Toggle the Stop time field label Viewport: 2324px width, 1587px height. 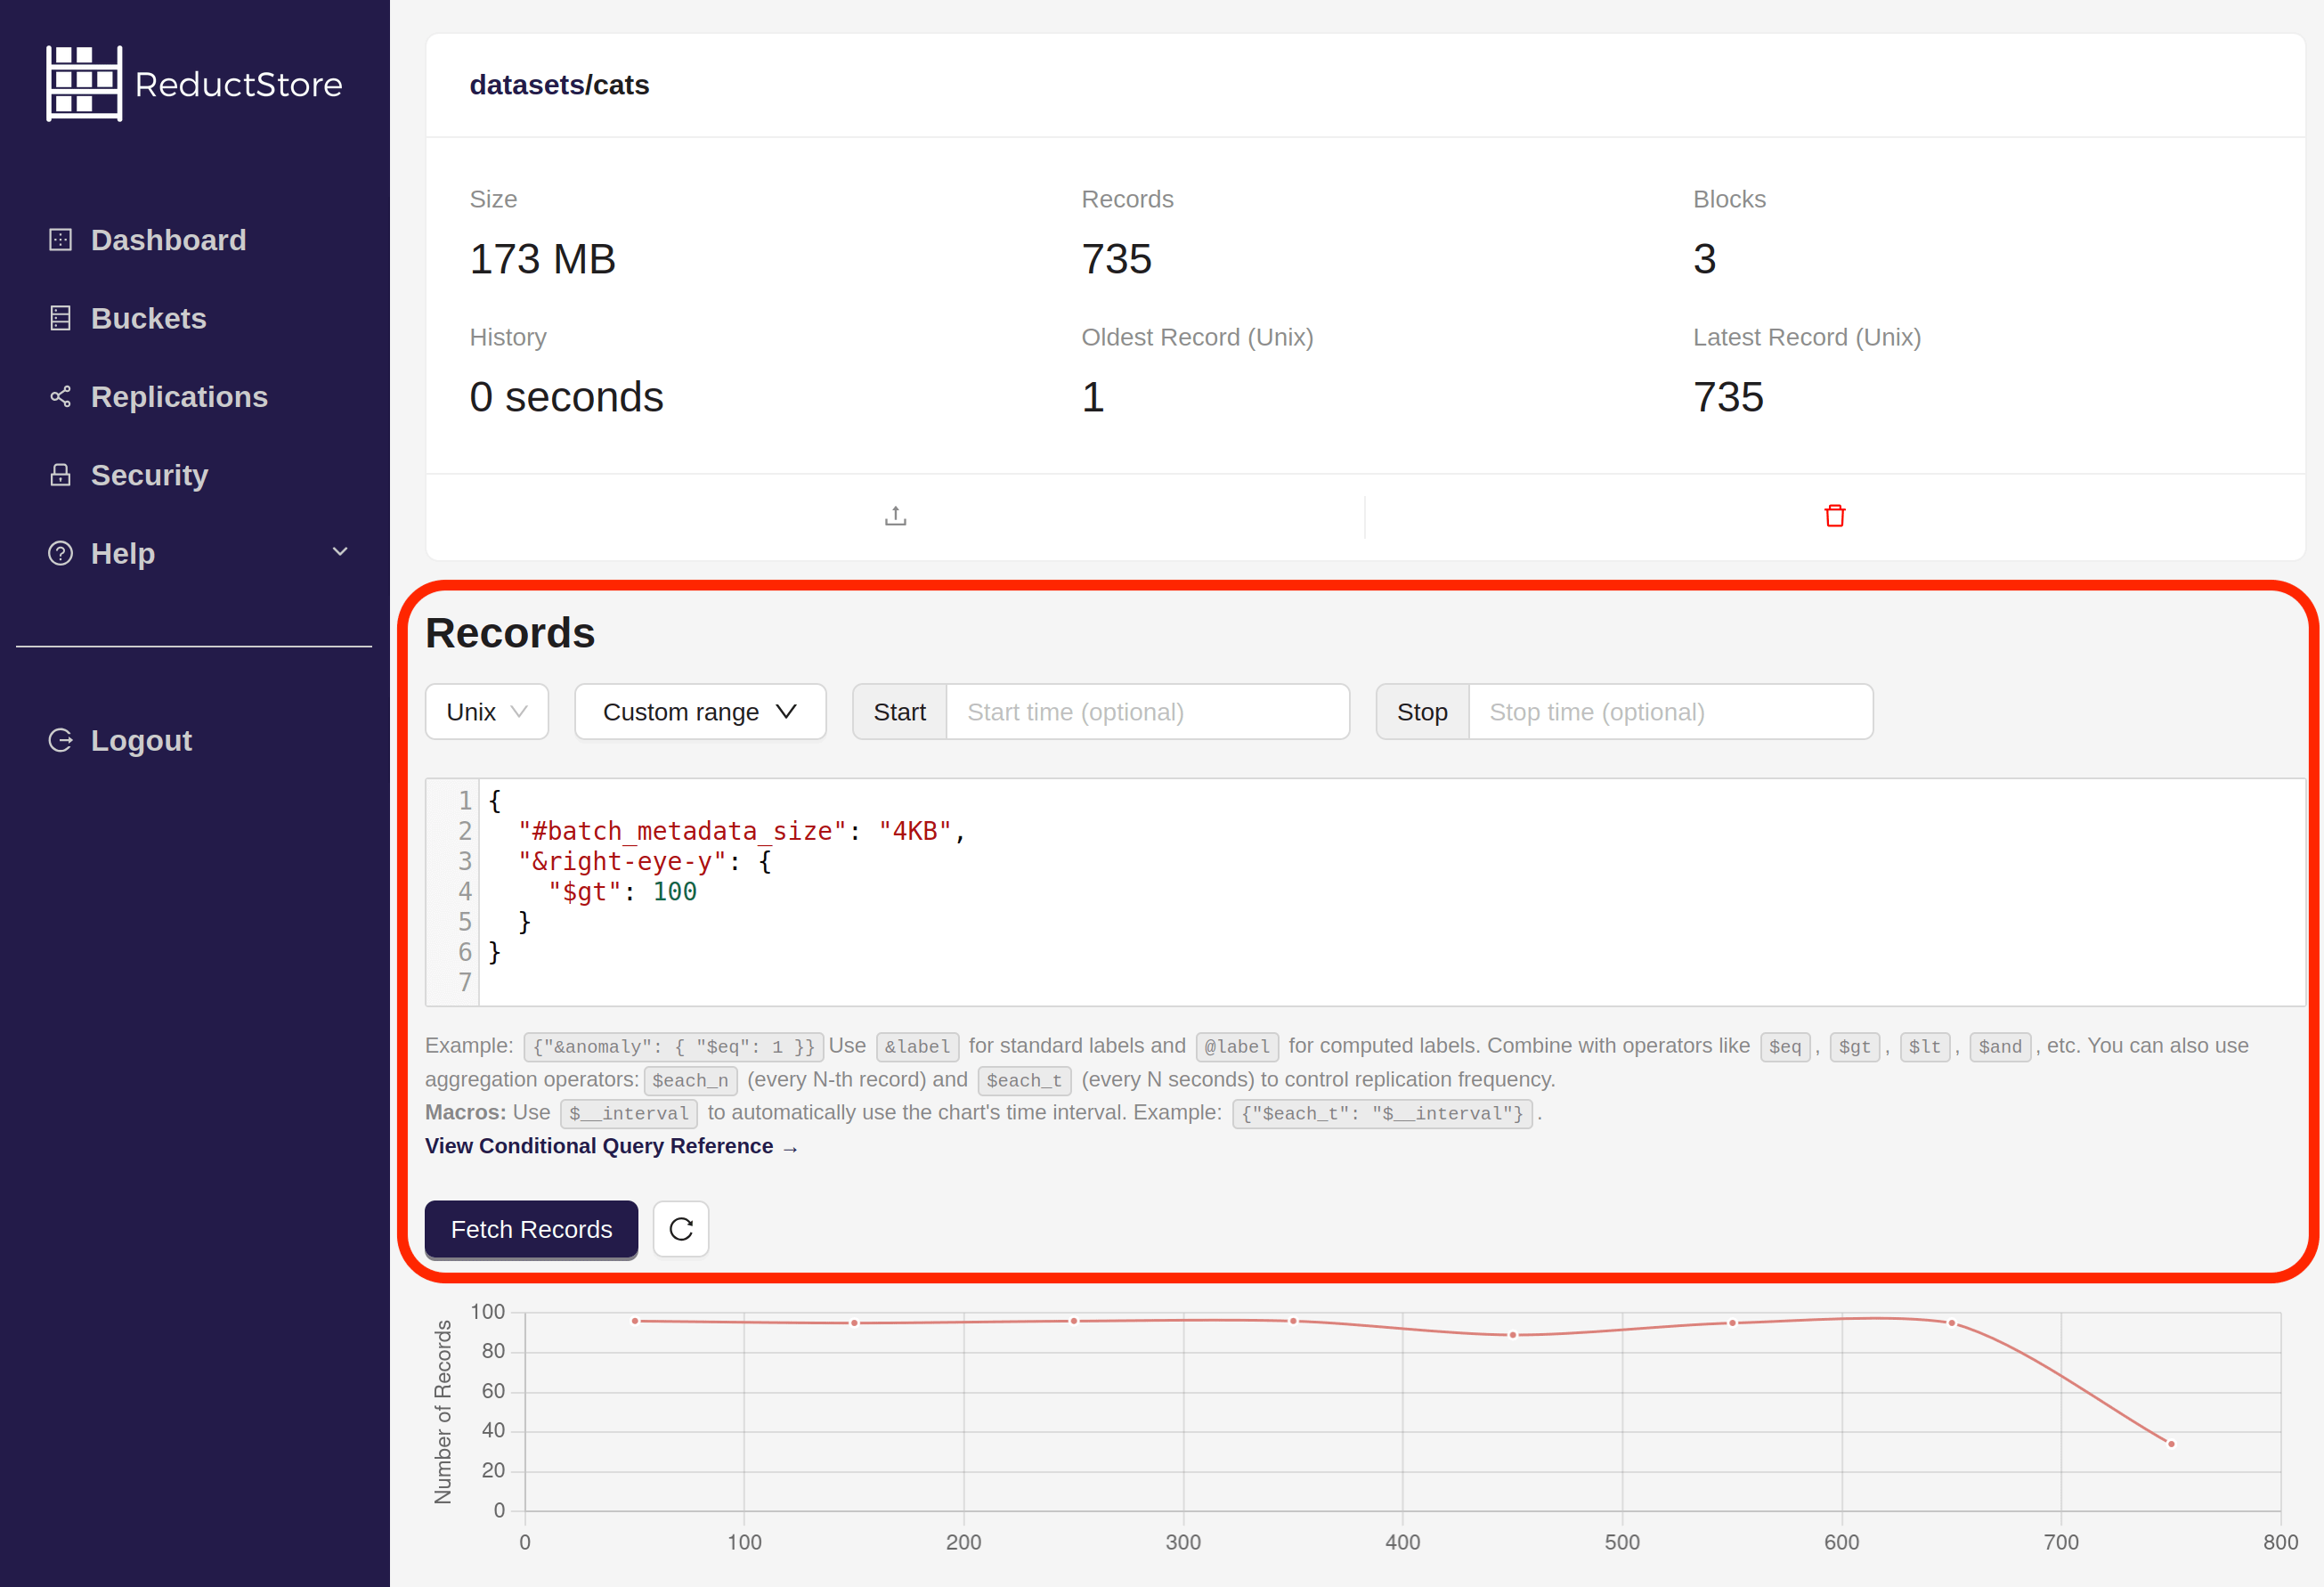point(1420,711)
